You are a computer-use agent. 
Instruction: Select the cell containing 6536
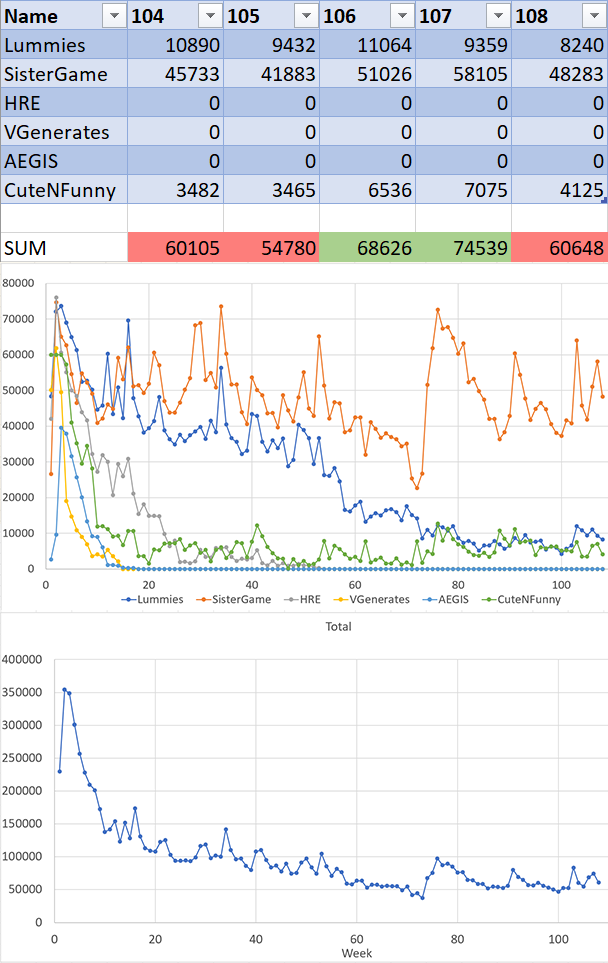click(367, 189)
